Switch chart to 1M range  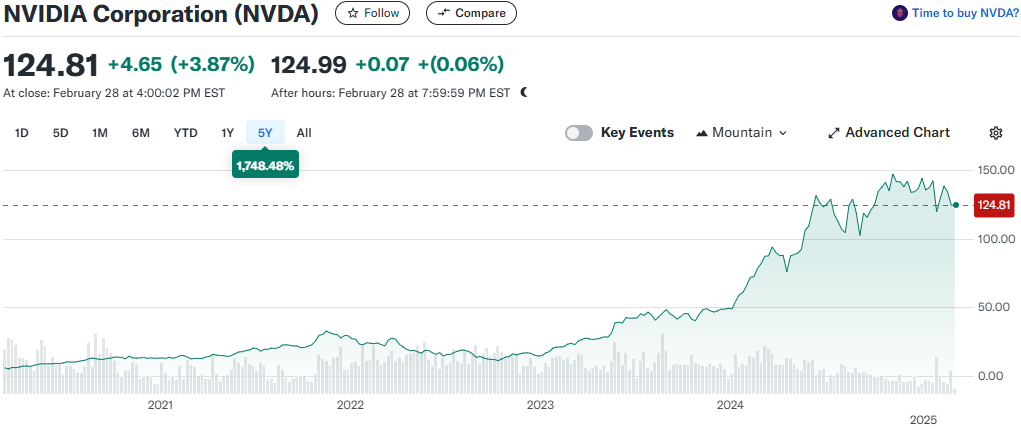[x=100, y=133]
